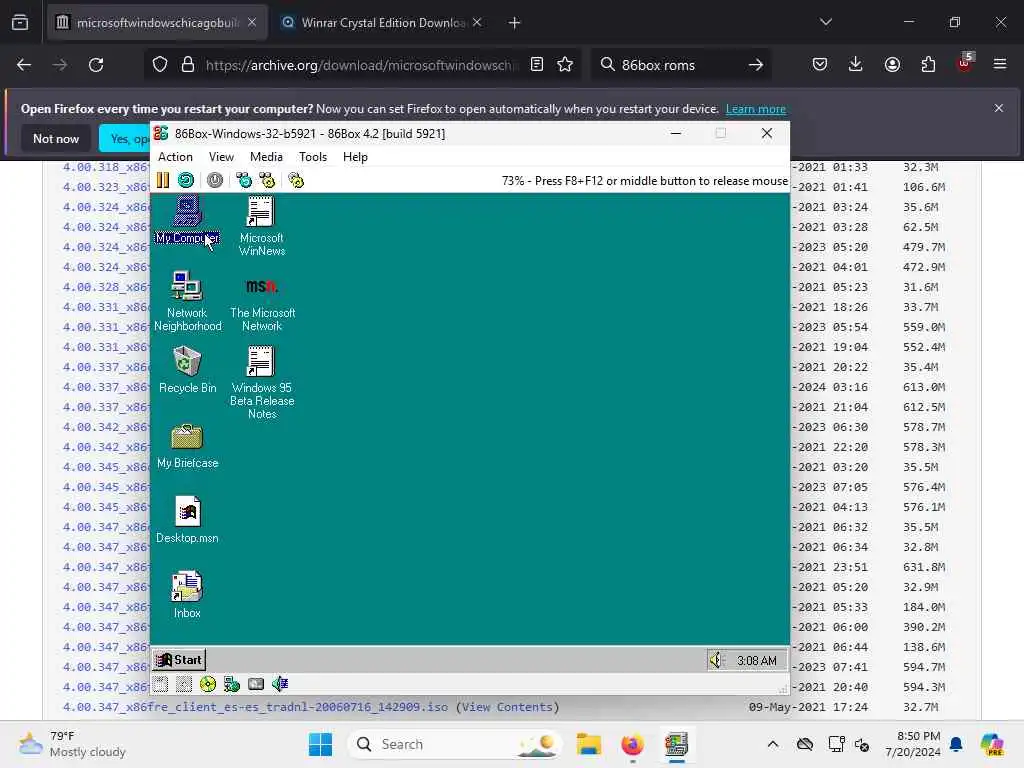Screen dimensions: 1024x768
Task: Click the gray status icon before sound
Action: [x=256, y=684]
